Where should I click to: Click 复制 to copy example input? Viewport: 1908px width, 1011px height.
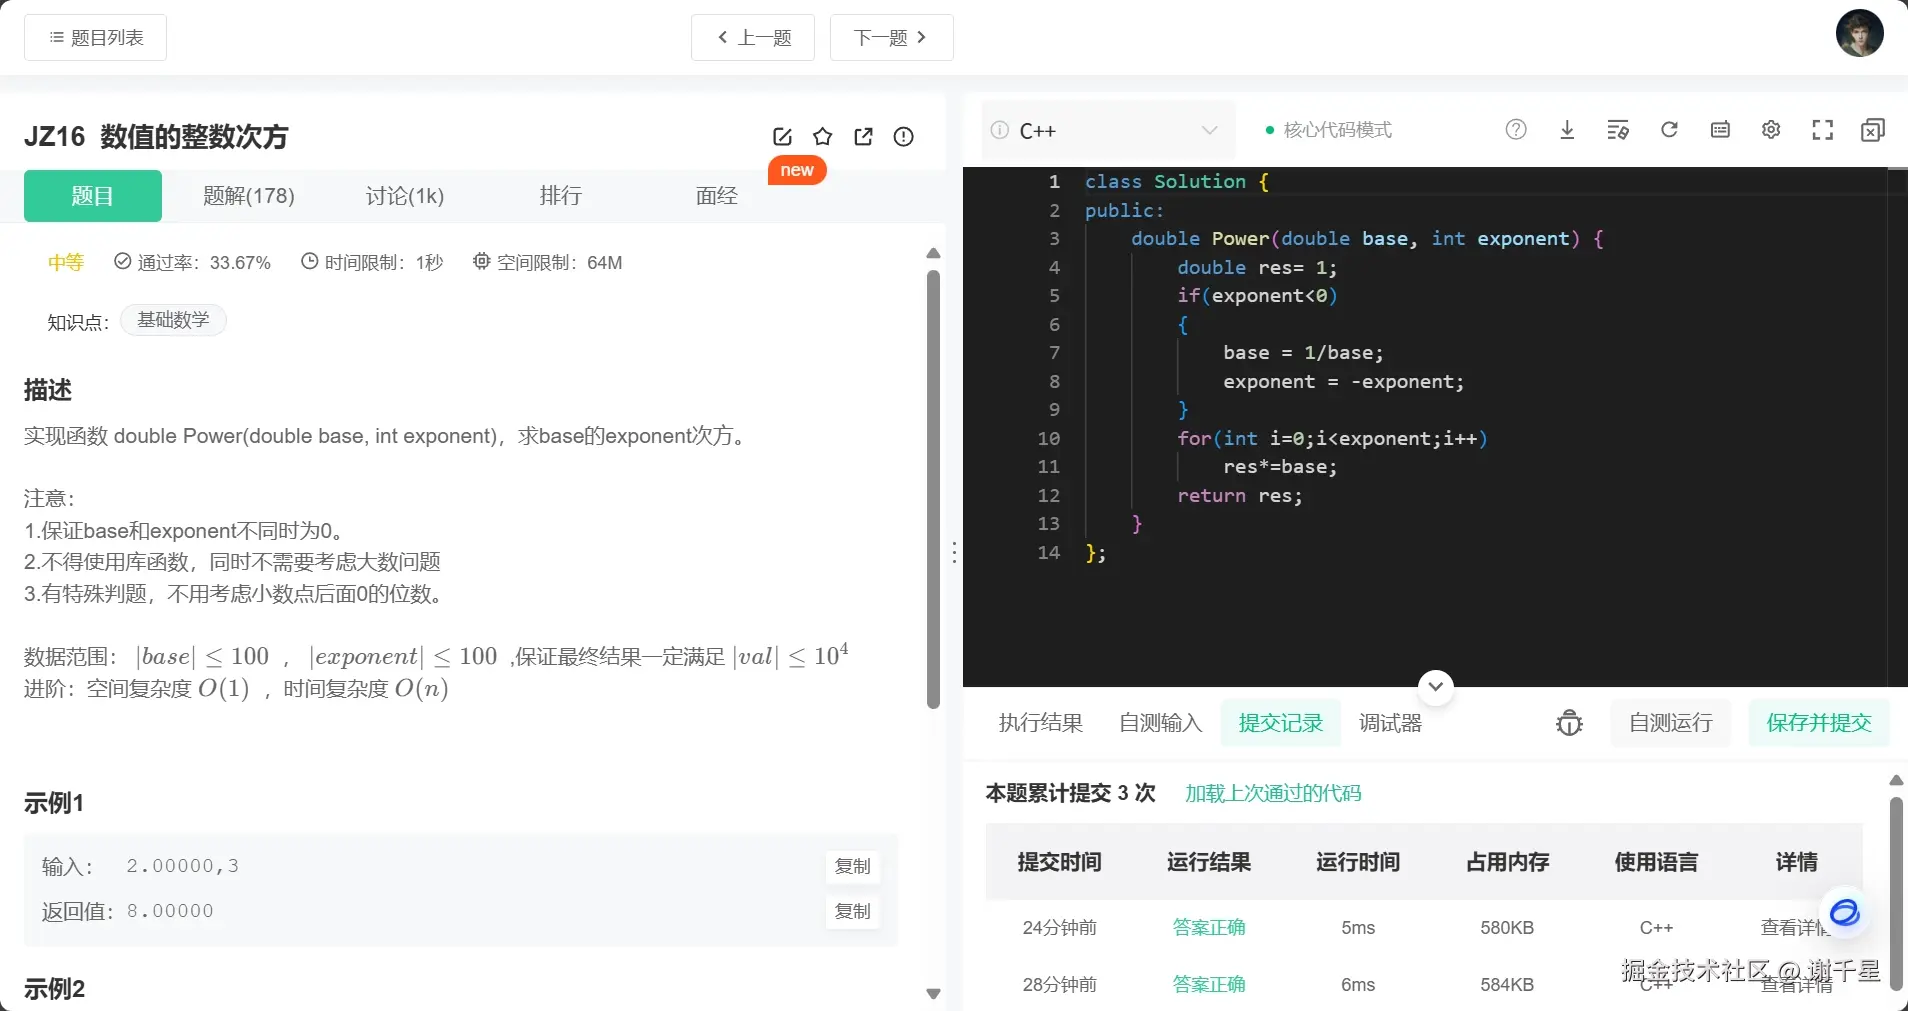click(x=851, y=866)
